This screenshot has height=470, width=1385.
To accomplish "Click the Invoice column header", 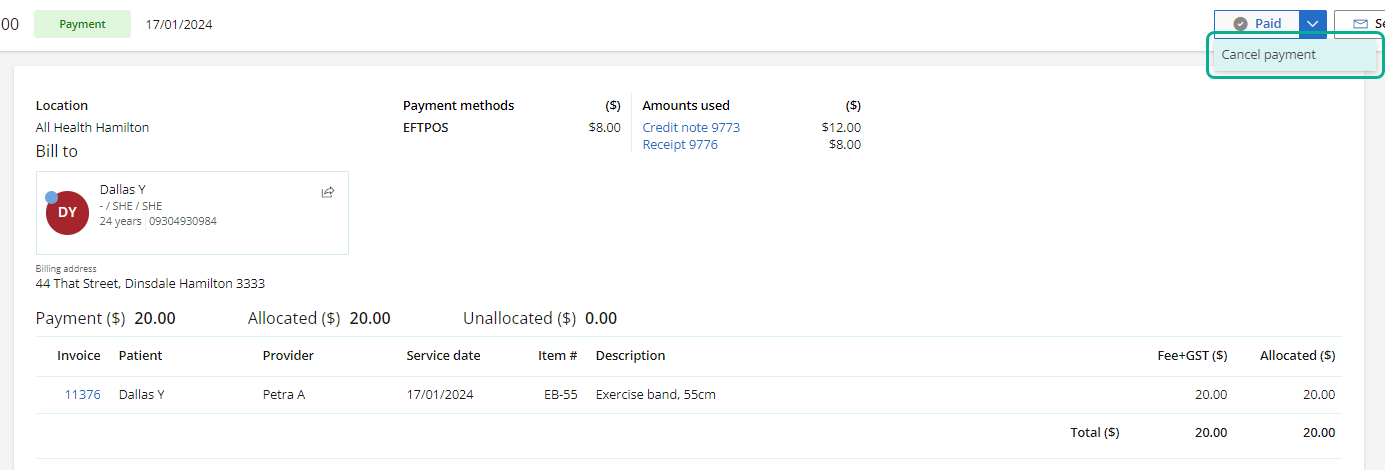I will (79, 355).
